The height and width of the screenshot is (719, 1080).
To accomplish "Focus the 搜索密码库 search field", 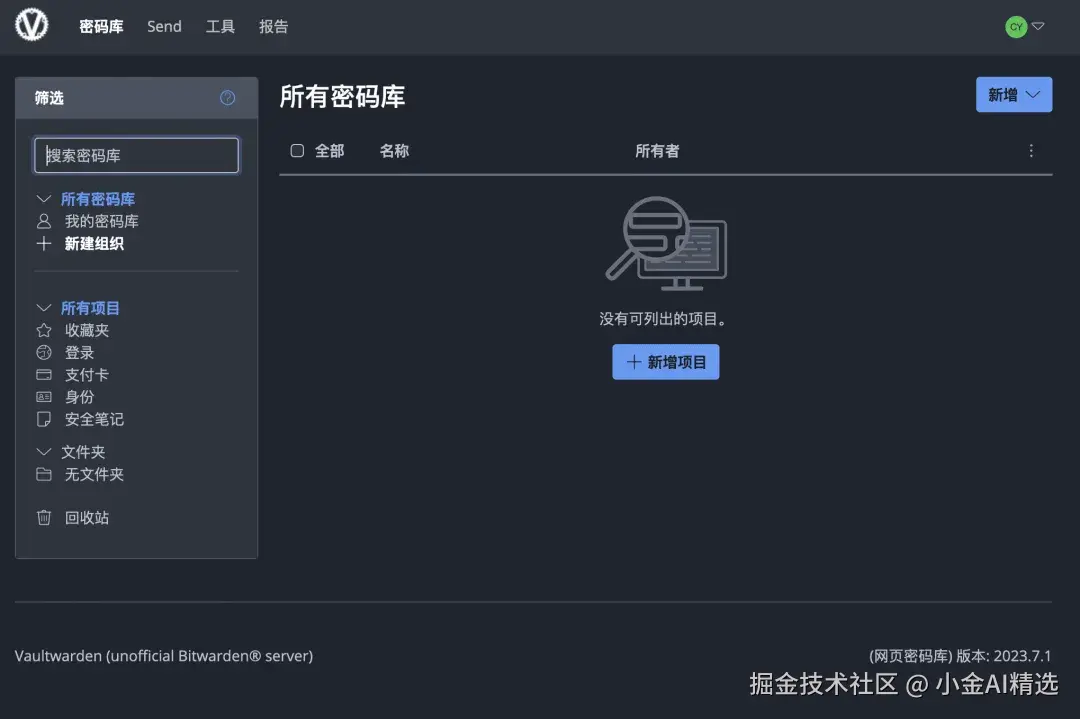I will (136, 155).
